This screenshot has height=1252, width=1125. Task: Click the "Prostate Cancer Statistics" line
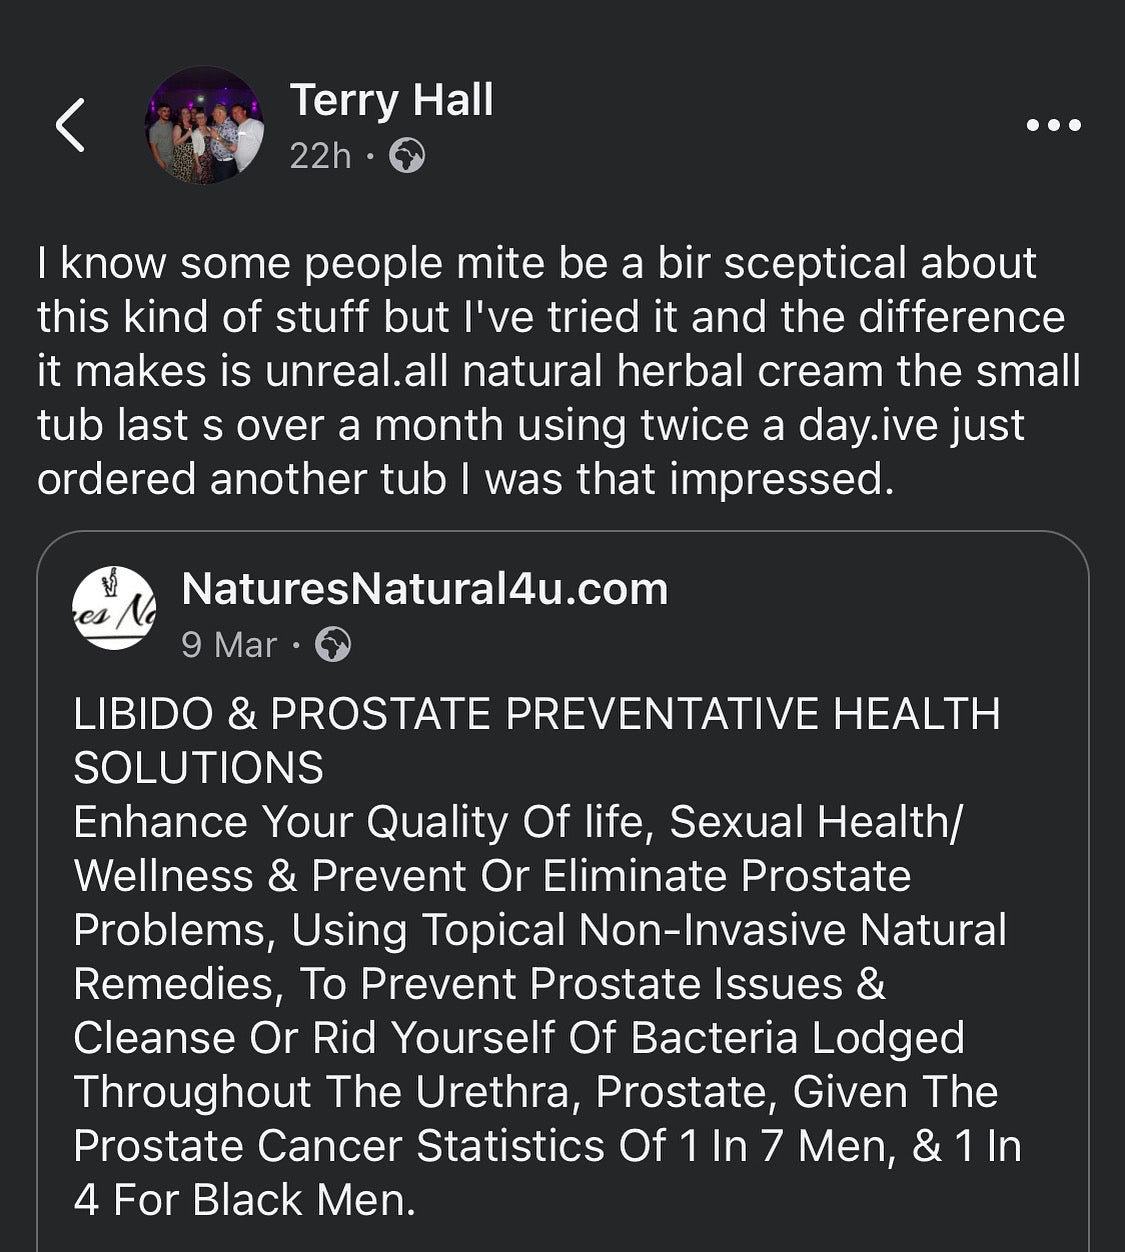pyautogui.click(x=547, y=1146)
